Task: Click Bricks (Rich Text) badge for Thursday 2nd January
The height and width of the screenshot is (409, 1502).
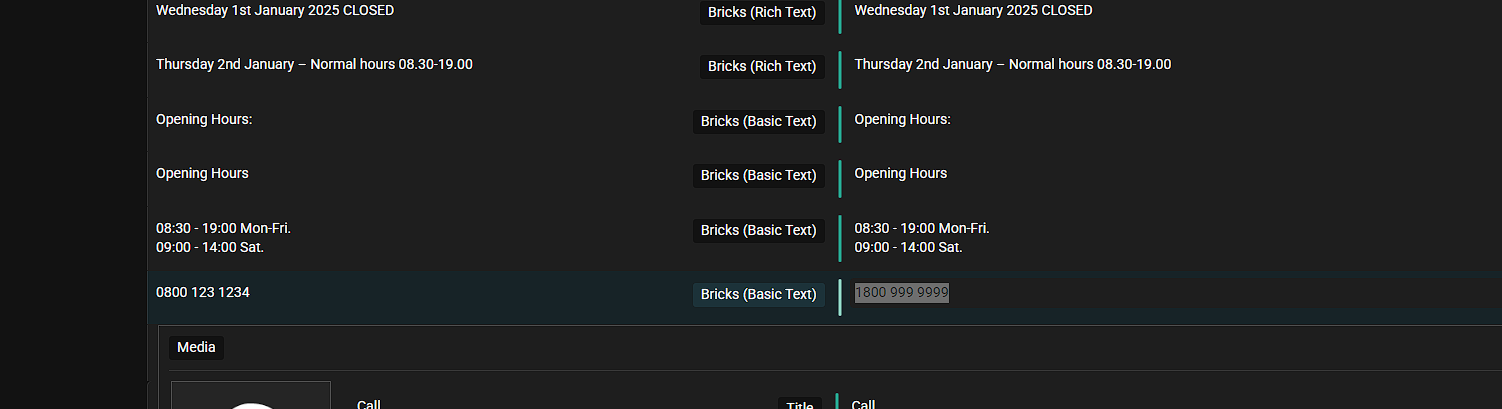Action: (762, 66)
